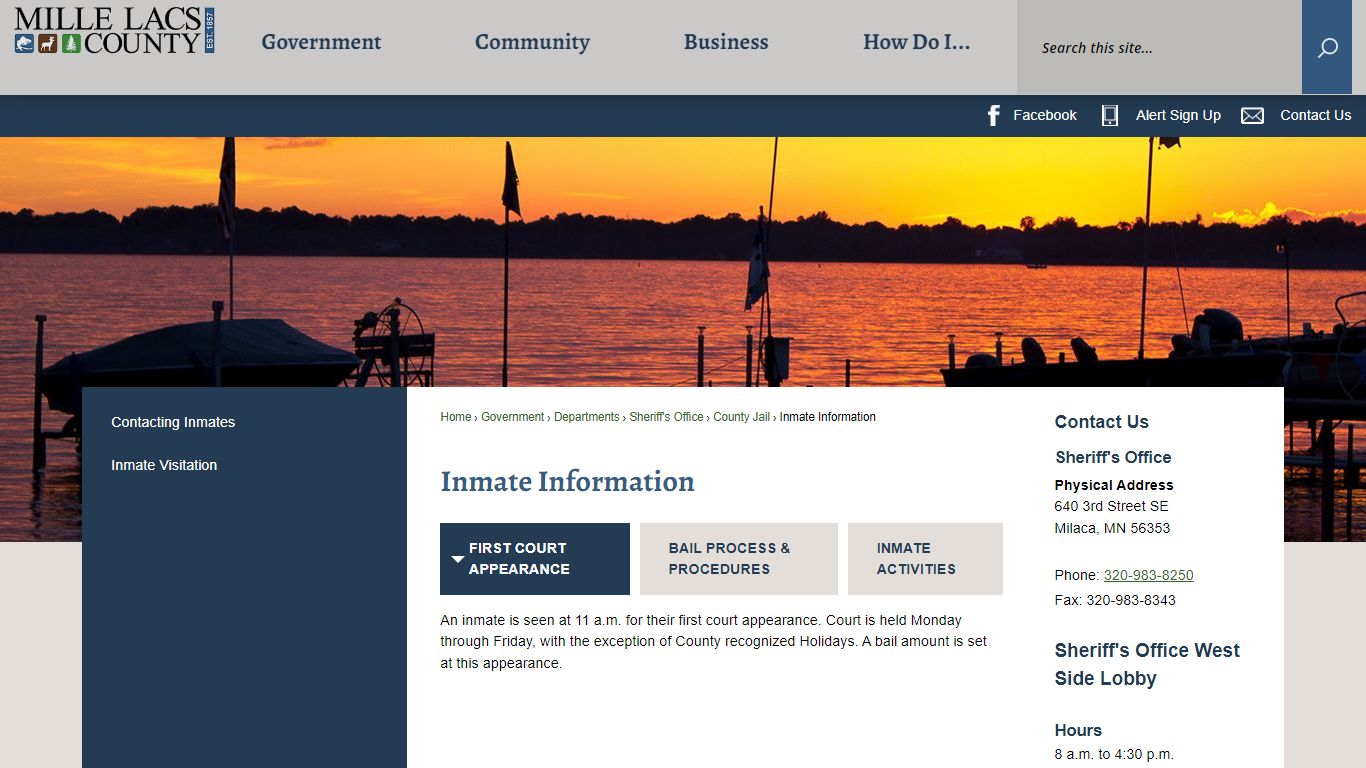
Task: Go to Inmate Visitation page
Action: coord(164,465)
